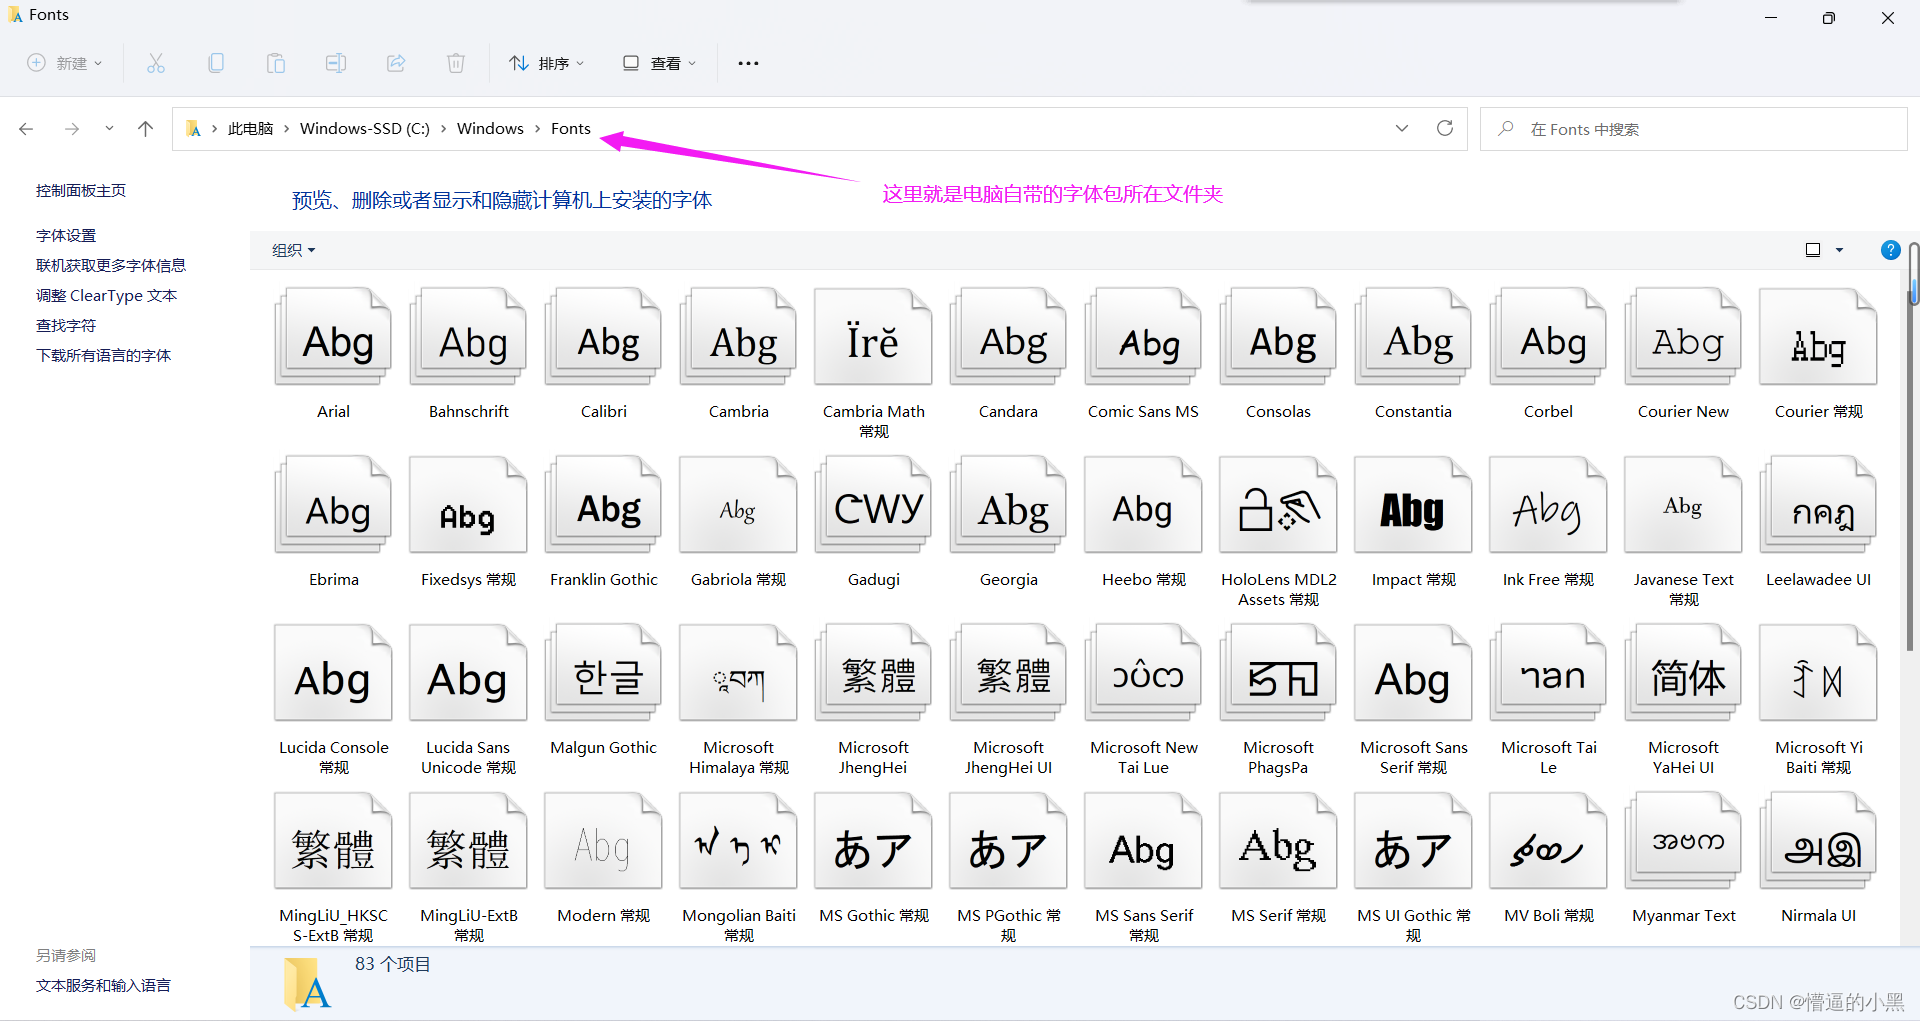This screenshot has width=1920, height=1021.
Task: Click the Lucida Console 常规 label
Action: click(x=333, y=757)
